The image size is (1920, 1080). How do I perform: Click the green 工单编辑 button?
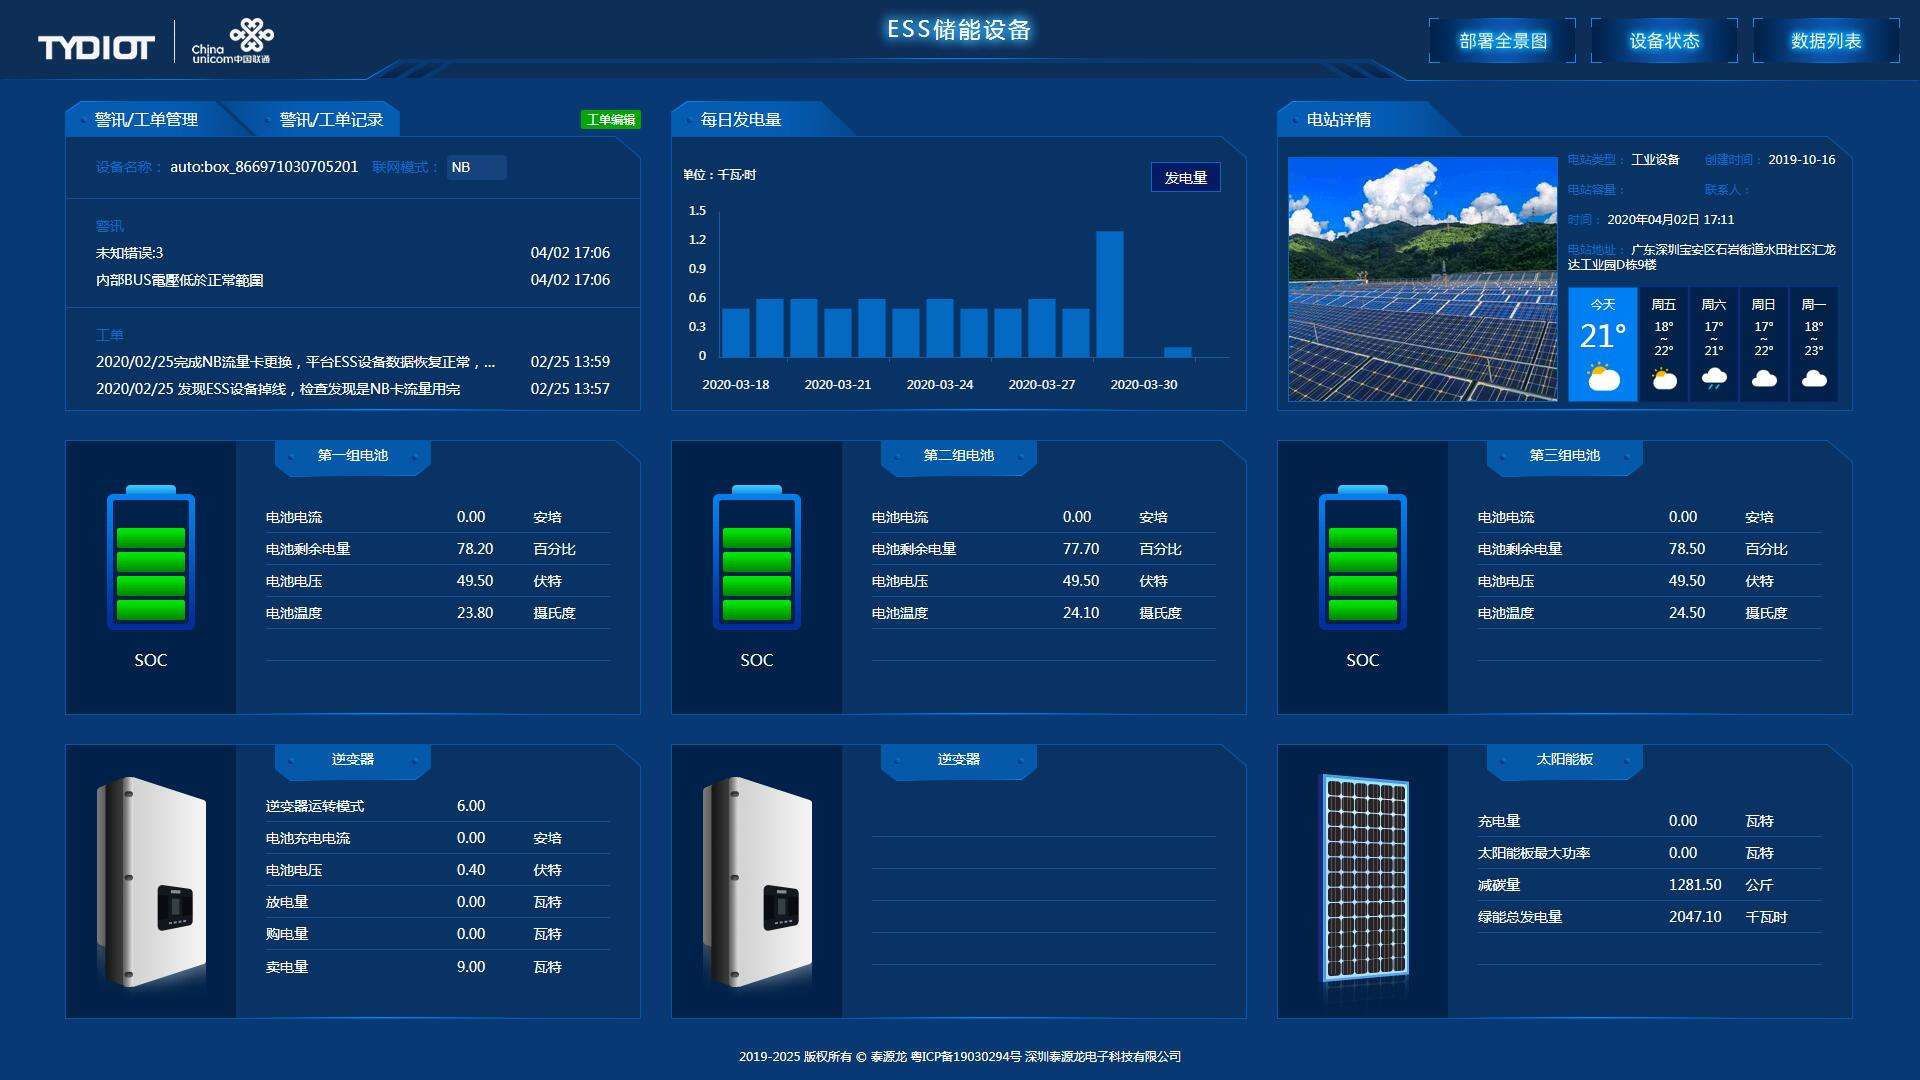pos(610,120)
